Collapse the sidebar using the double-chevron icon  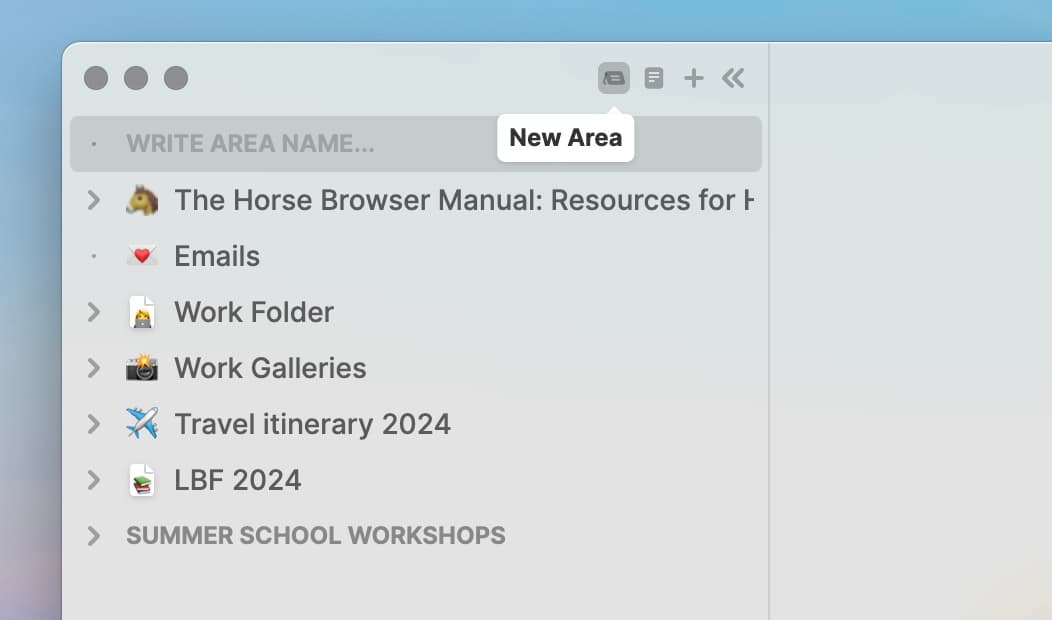click(733, 78)
